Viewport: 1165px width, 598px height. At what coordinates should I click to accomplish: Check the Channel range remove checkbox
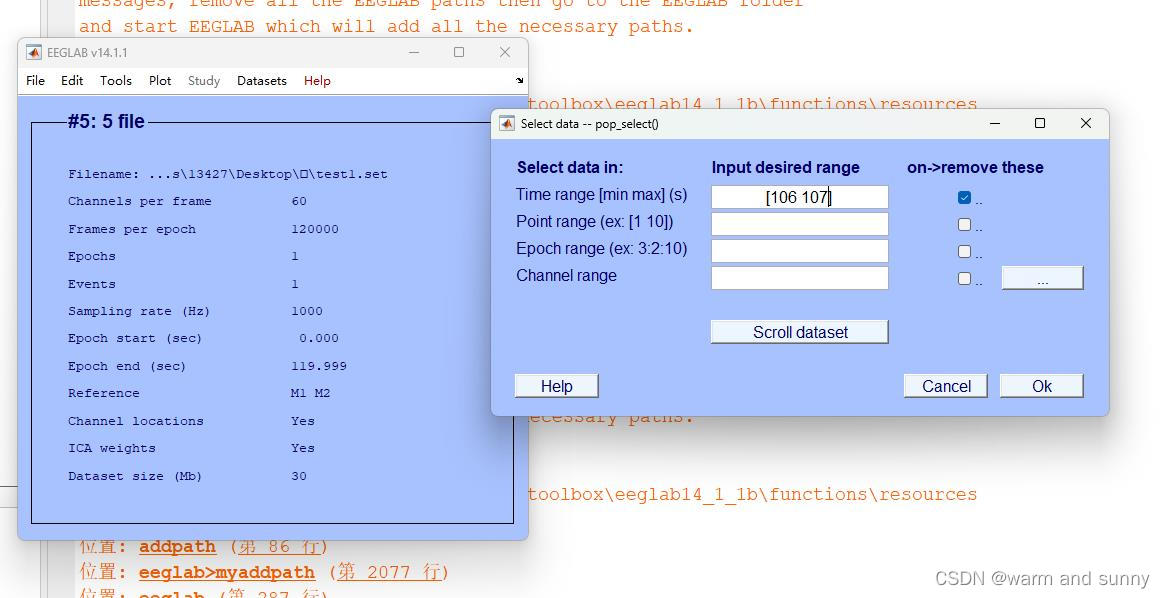click(964, 279)
